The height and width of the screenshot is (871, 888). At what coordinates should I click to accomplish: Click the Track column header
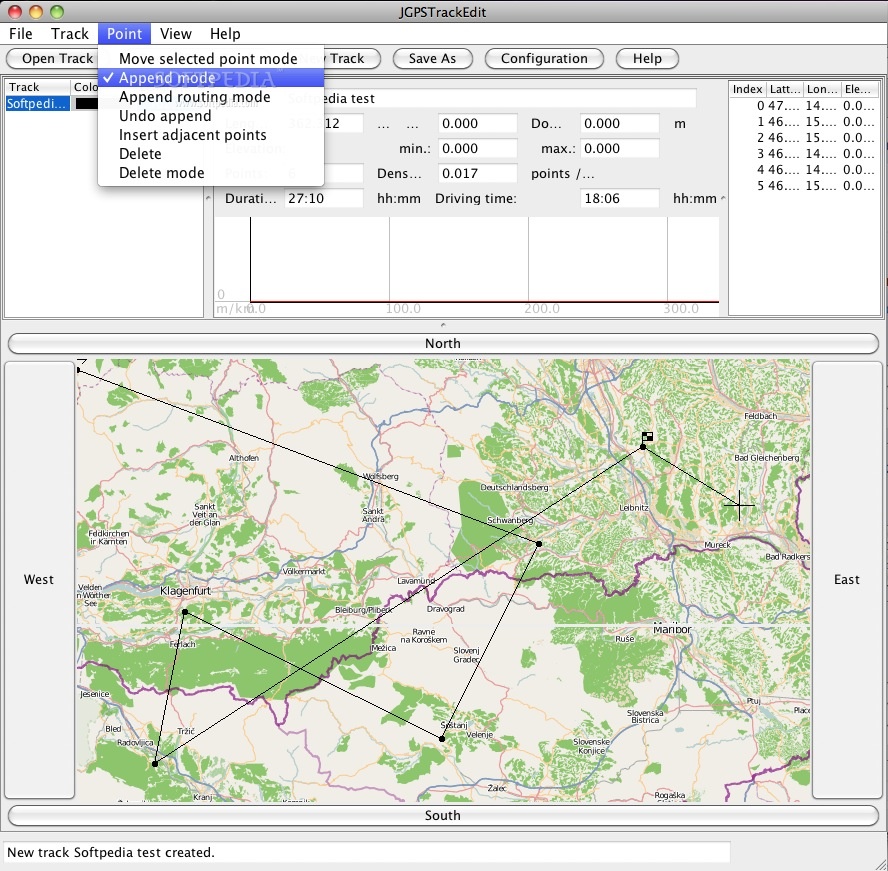pyautogui.click(x=37, y=87)
